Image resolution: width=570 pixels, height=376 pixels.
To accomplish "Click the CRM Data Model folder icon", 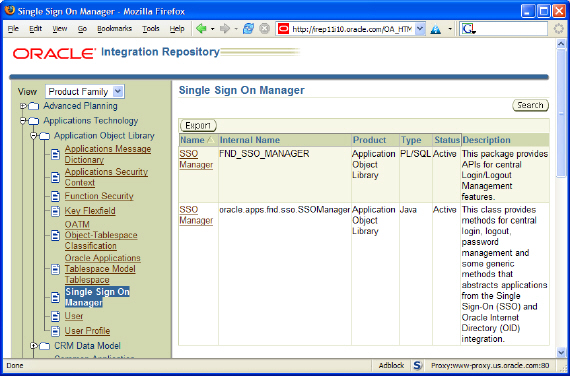I will [x=44, y=346].
